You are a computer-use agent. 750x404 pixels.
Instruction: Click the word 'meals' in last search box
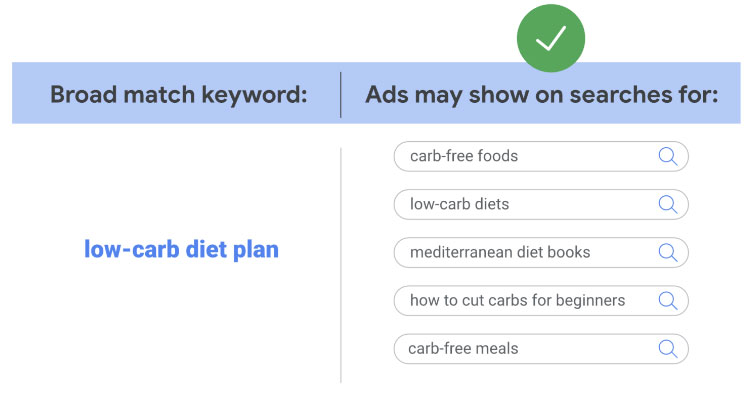(497, 349)
